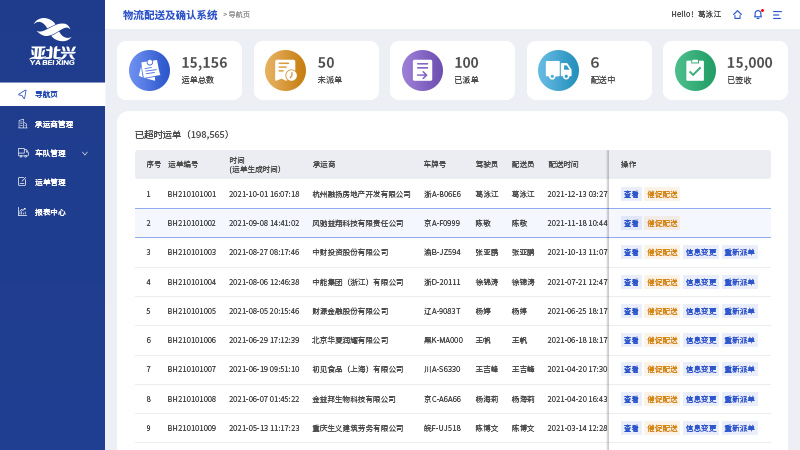Click 催促配送 for order BH210101001
The image size is (800, 450).
click(662, 194)
